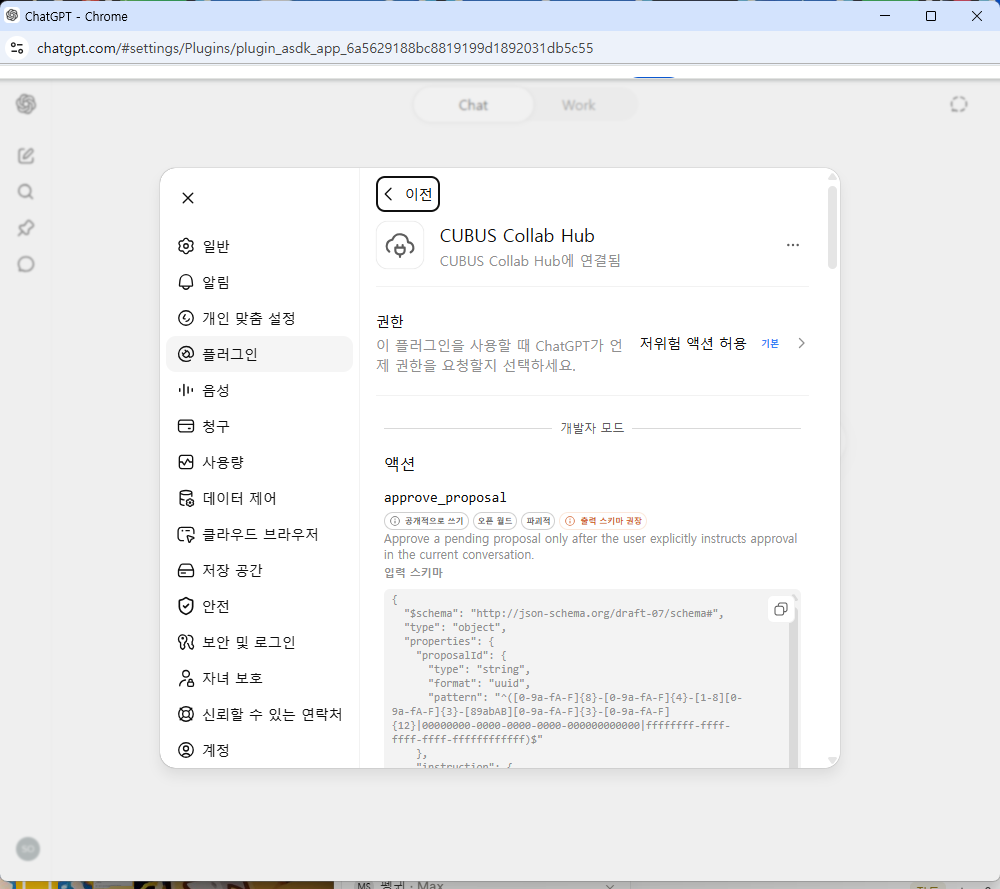This screenshot has height=889, width=1000.
Task: Click the 공개적으로 쓰기 tag
Action: (x=427, y=521)
